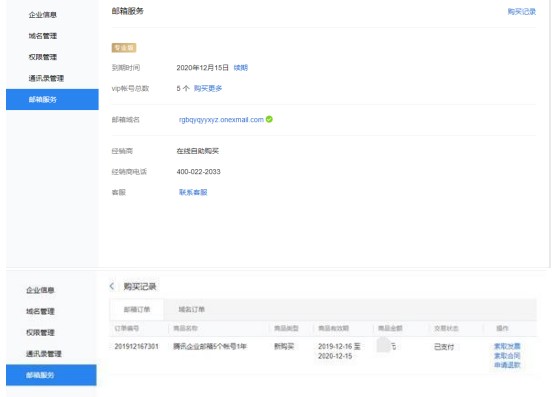Click the green verified checkmark icon

coord(269,119)
